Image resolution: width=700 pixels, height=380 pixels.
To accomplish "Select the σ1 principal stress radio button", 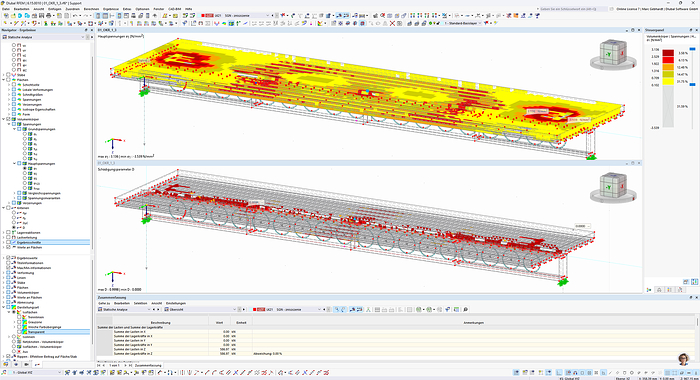I will coord(25,168).
